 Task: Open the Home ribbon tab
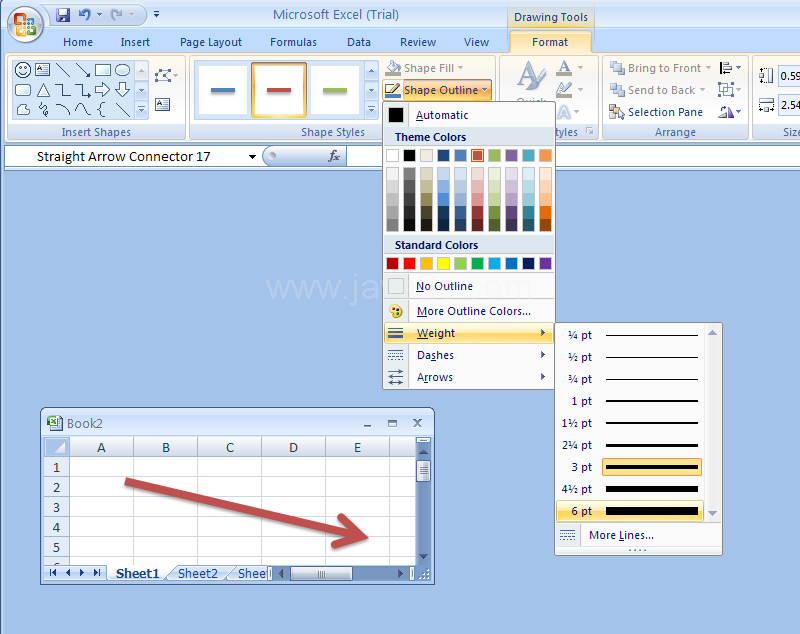[x=78, y=42]
